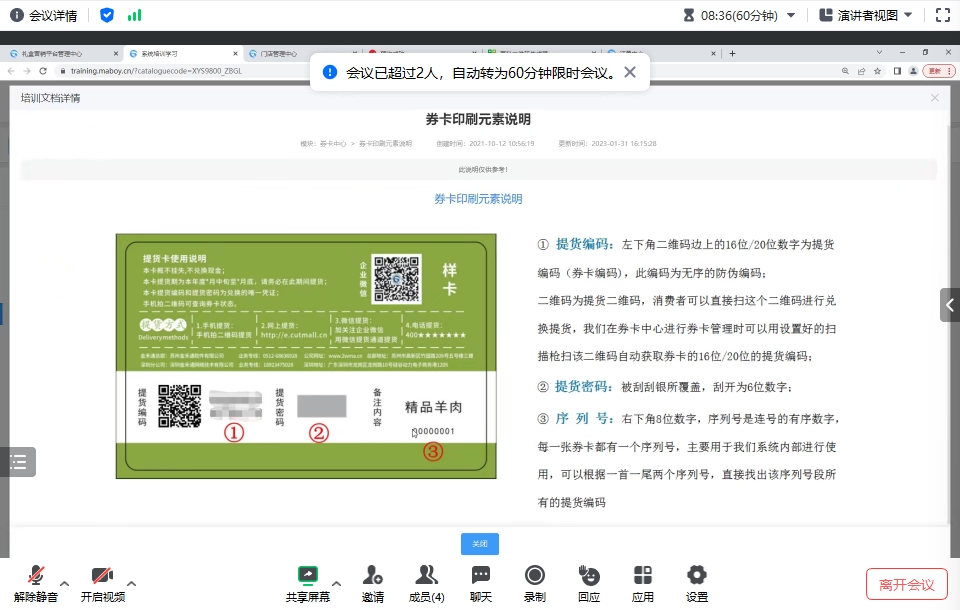The height and width of the screenshot is (610, 960).
Task: Open meeting settings (设置)
Action: click(697, 575)
